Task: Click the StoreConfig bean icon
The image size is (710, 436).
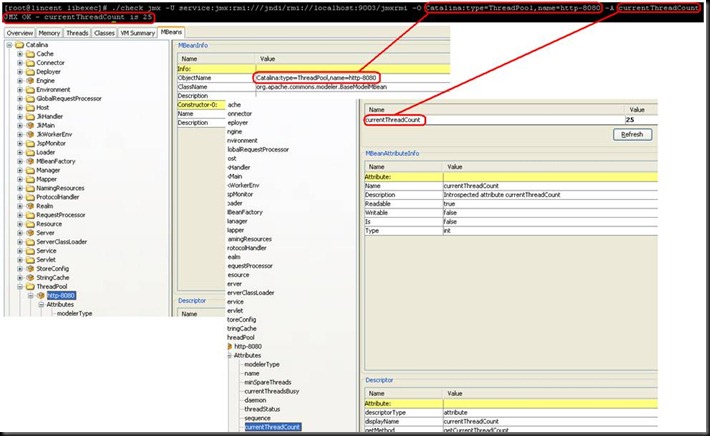Action: 29,267
